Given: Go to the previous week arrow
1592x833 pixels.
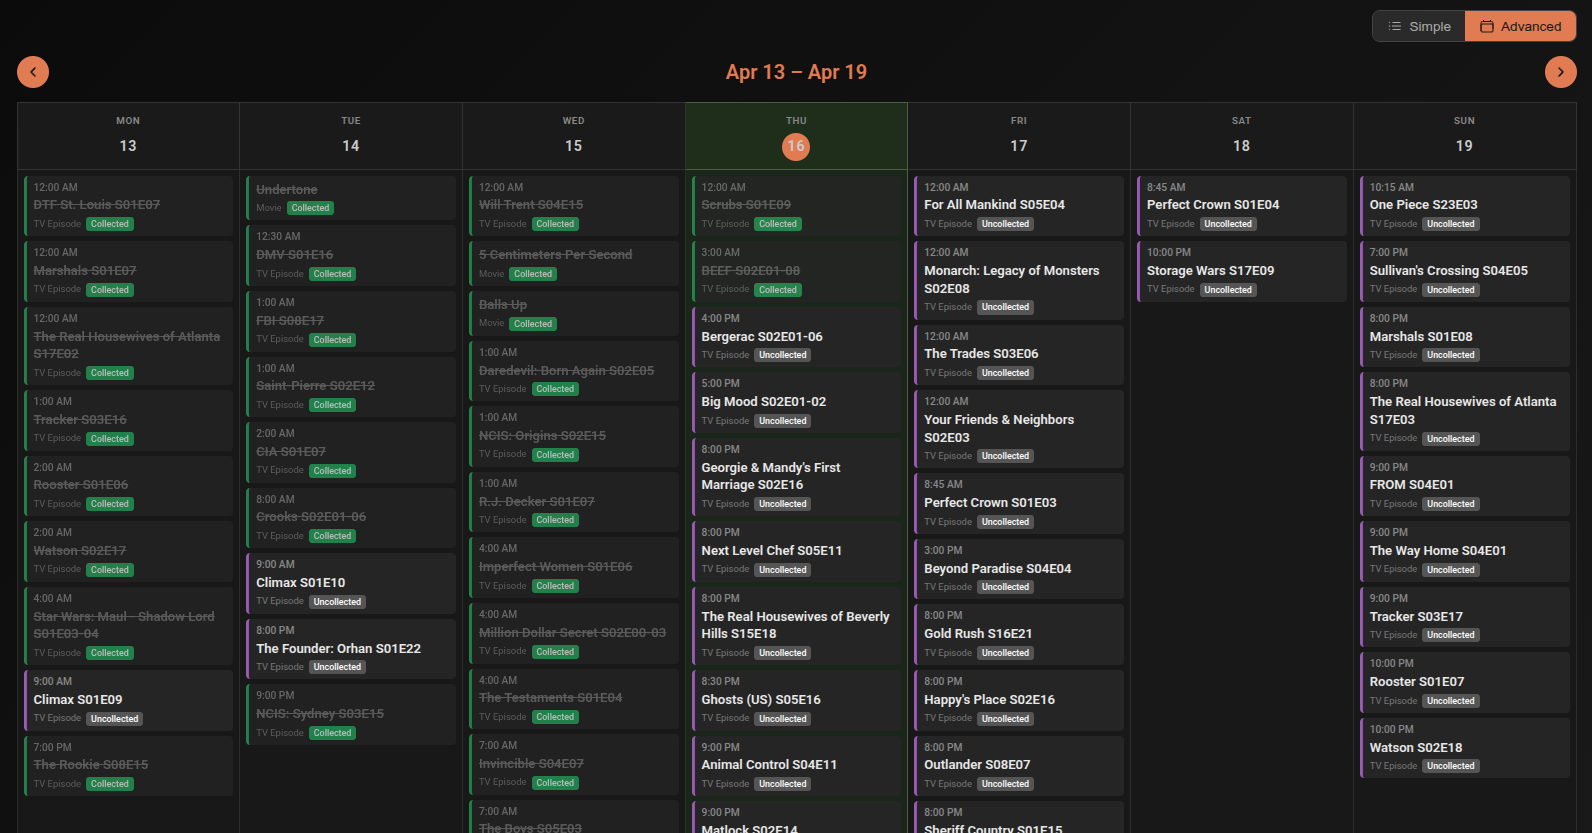Looking at the screenshot, I should pyautogui.click(x=33, y=72).
